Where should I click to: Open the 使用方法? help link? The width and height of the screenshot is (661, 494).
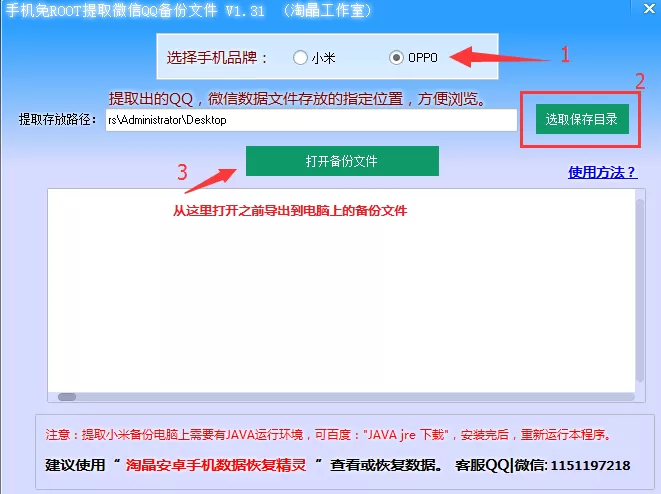pyautogui.click(x=602, y=172)
